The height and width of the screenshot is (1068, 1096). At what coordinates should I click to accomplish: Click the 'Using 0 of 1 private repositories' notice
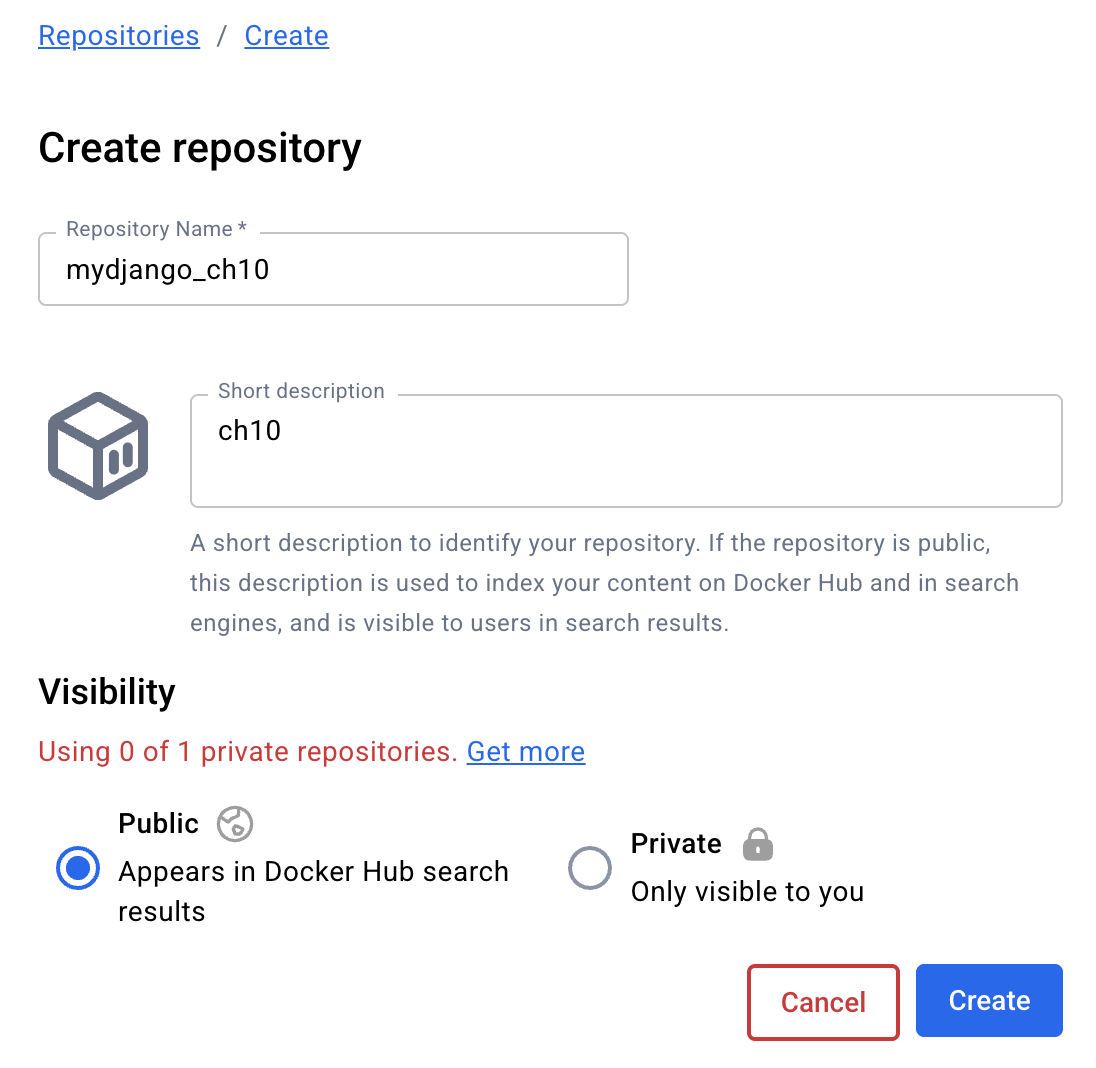click(248, 752)
